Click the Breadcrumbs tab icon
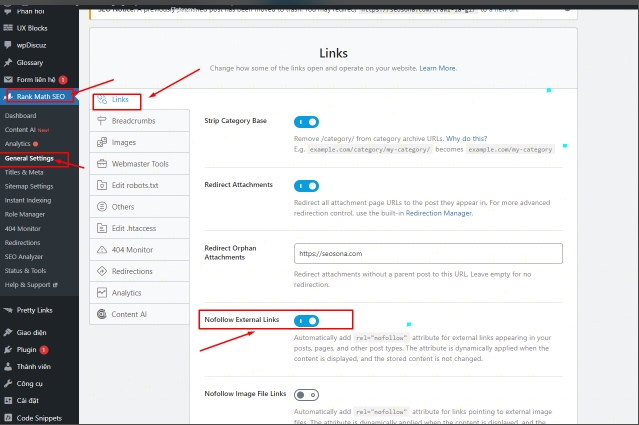 click(102, 120)
